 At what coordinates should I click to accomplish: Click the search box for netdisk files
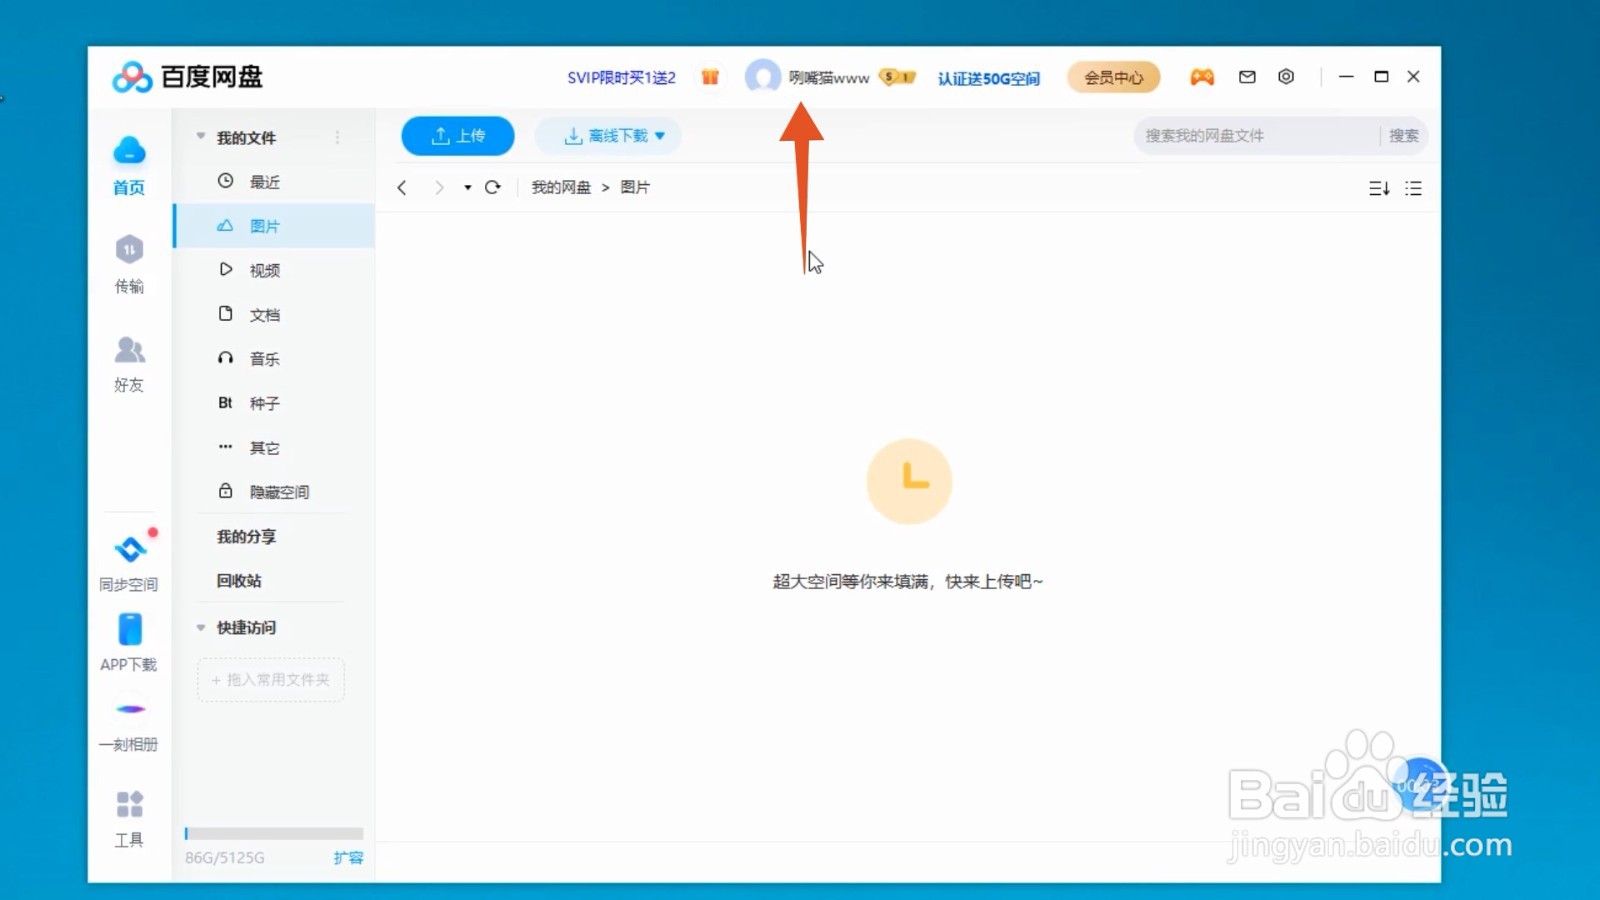pos(1250,136)
